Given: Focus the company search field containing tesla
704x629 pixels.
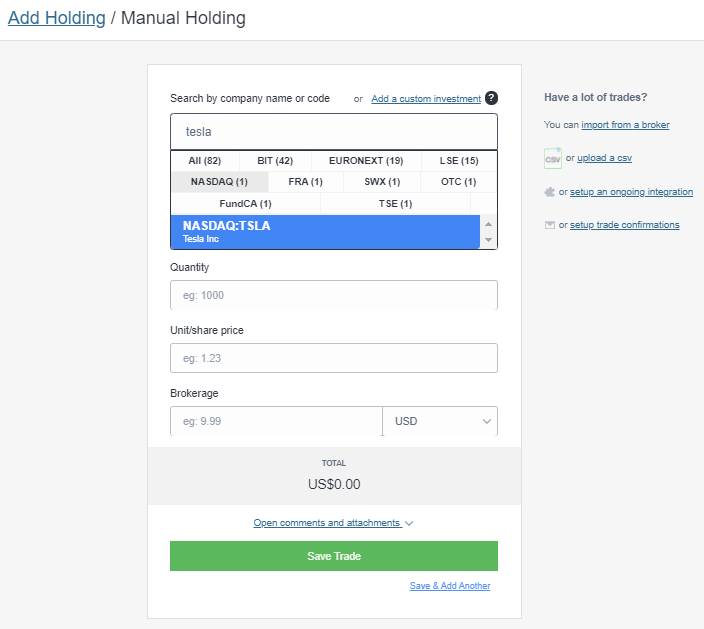Looking at the screenshot, I should (x=334, y=132).
